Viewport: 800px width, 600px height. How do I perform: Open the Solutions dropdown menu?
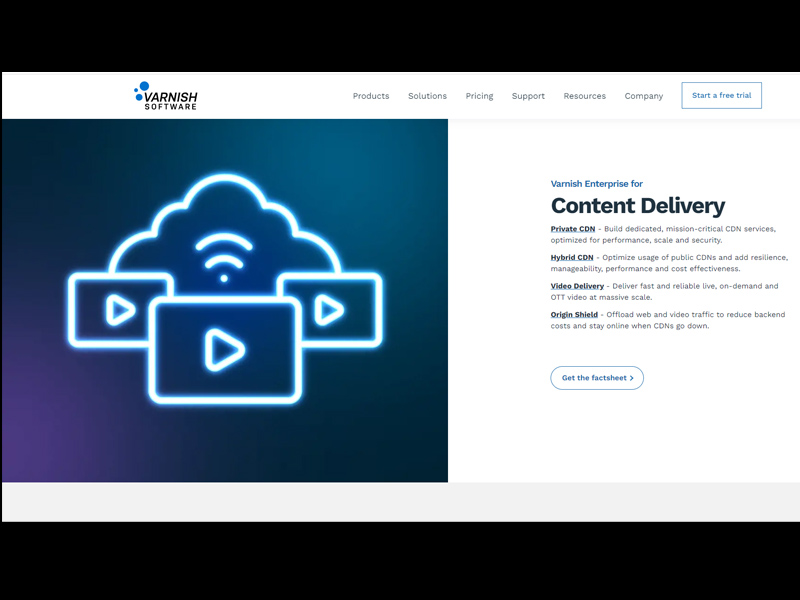tap(427, 96)
